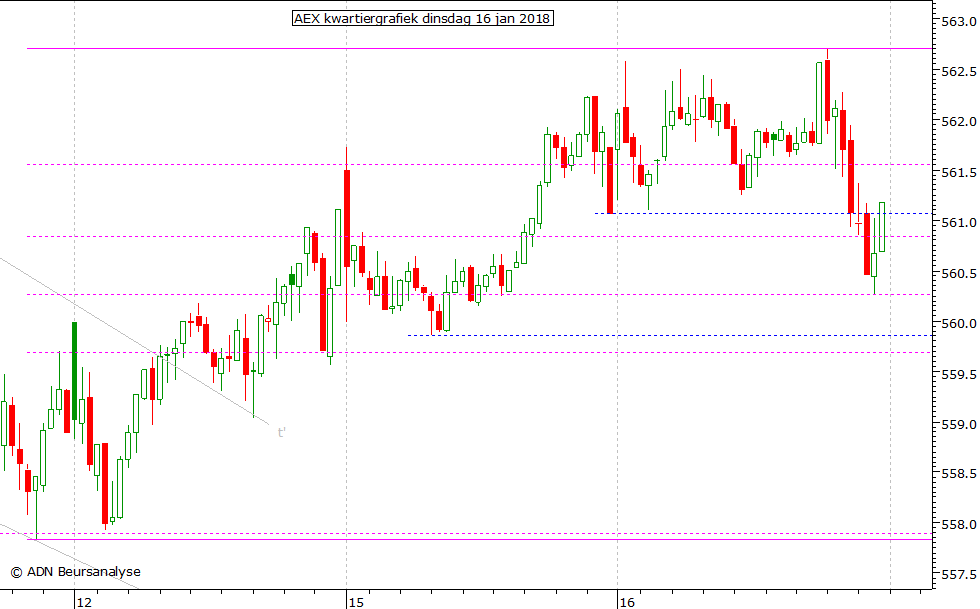Click the tall solid green candle after date 12

[x=74, y=371]
